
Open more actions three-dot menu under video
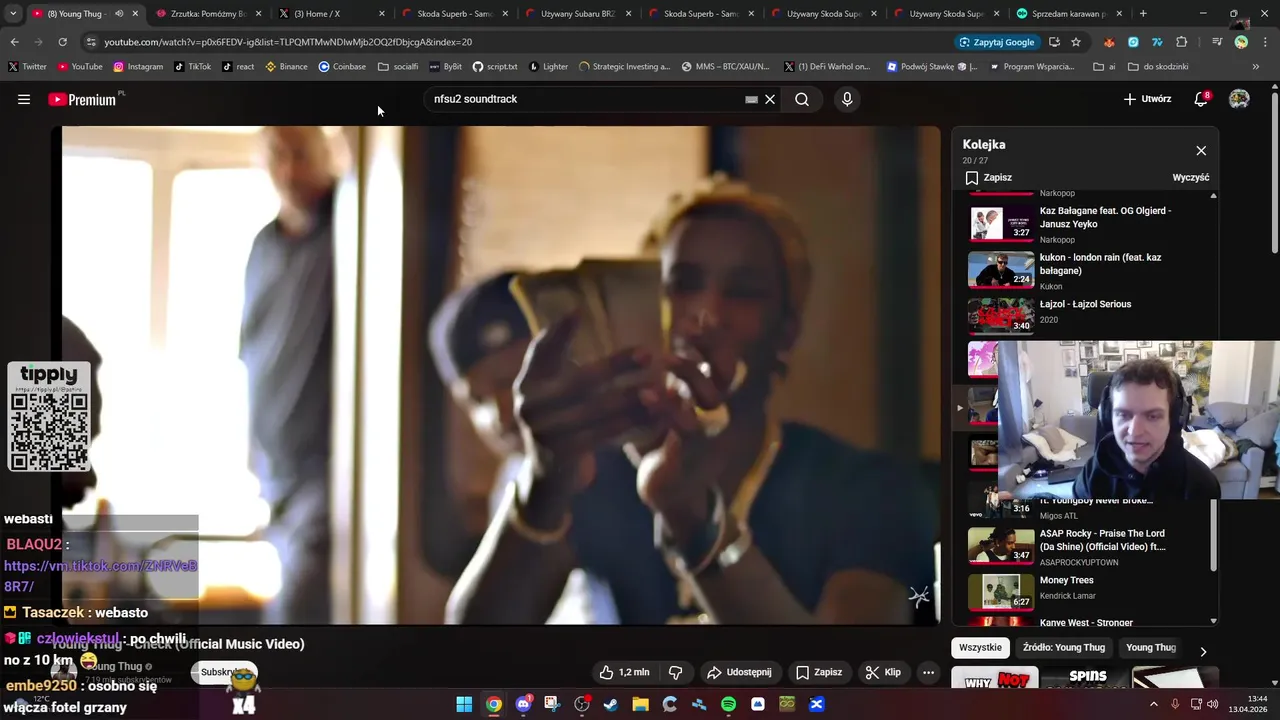[928, 672]
